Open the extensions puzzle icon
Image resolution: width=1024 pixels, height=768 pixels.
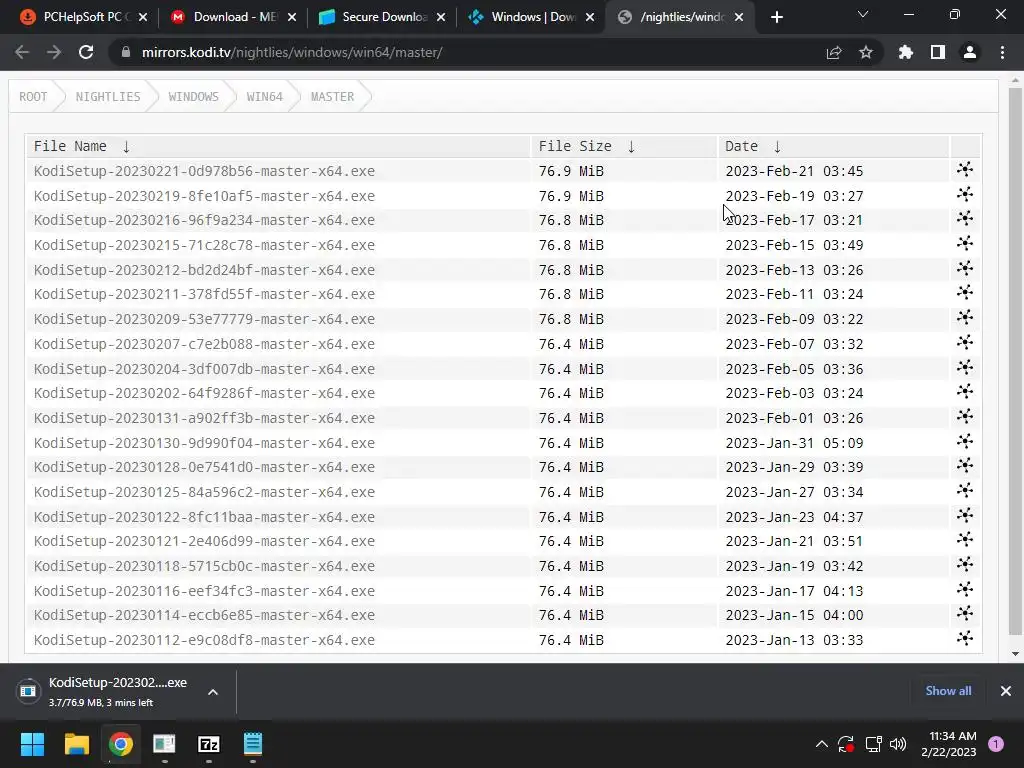coord(906,52)
